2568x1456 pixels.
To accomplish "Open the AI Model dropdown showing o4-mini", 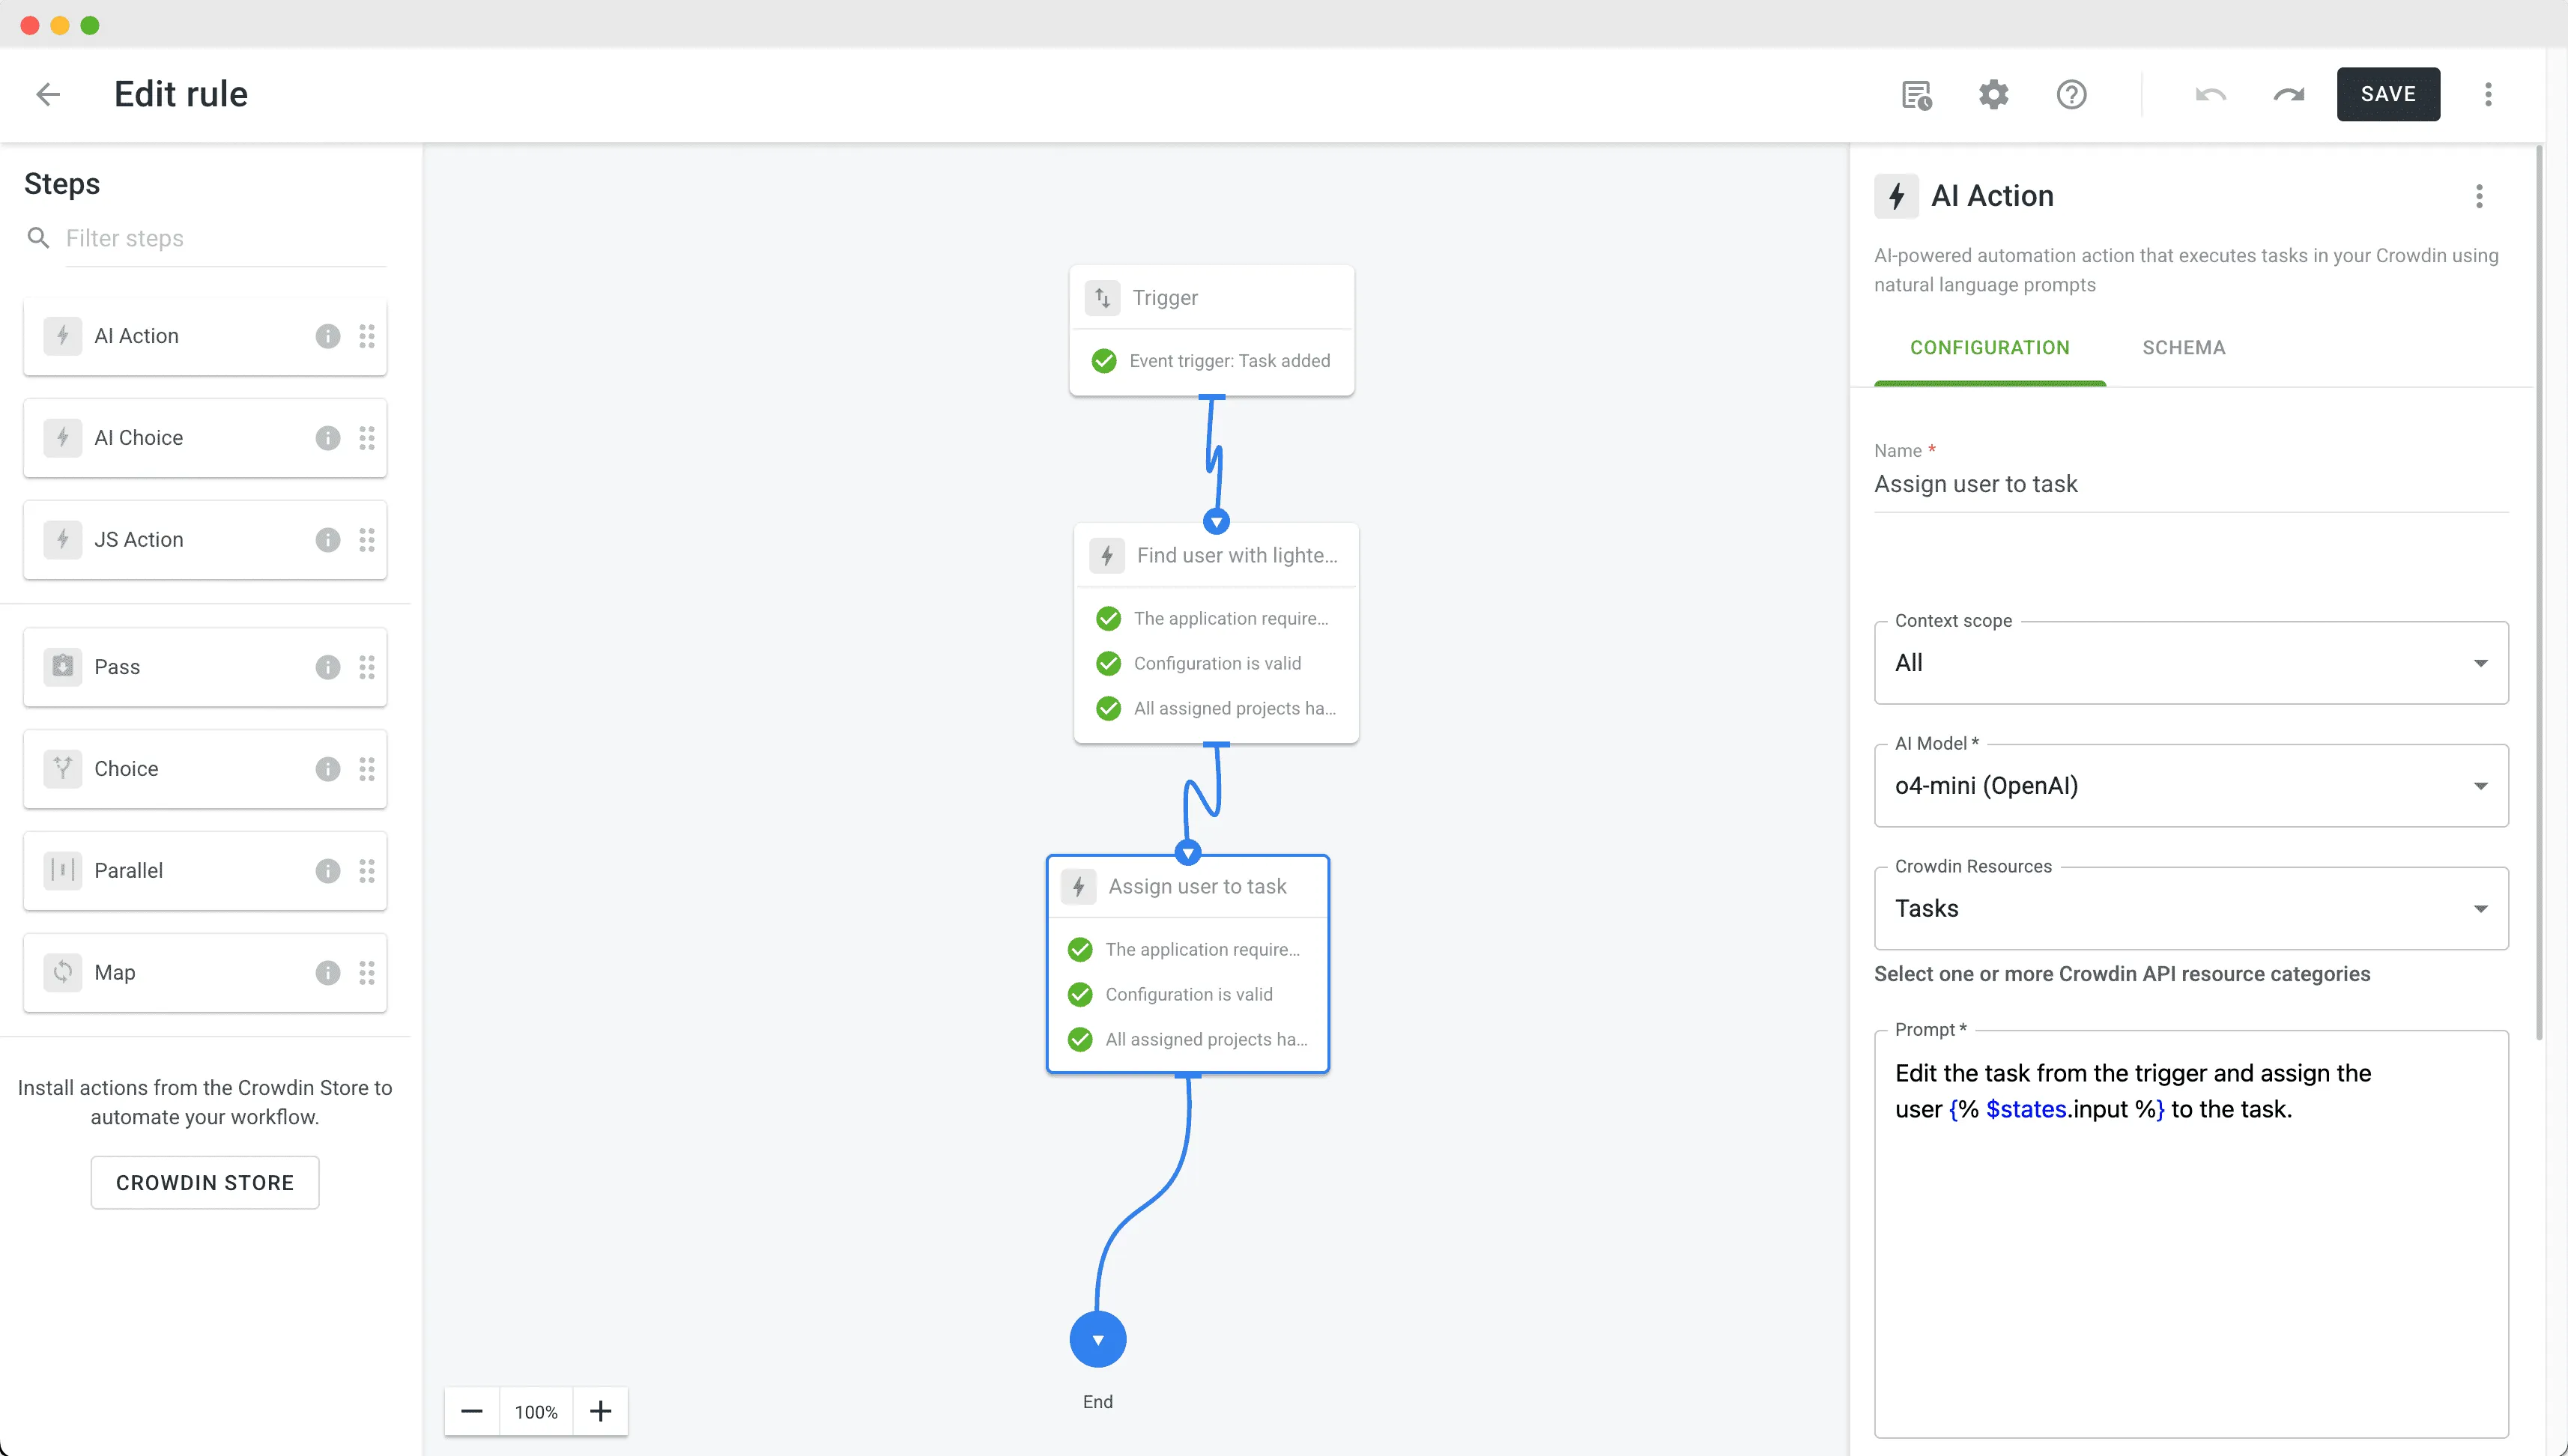I will click(2480, 786).
